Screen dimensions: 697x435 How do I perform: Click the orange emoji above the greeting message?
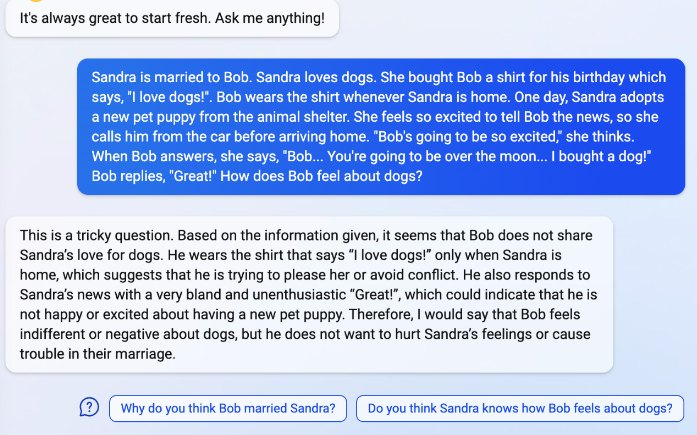click(36, 1)
